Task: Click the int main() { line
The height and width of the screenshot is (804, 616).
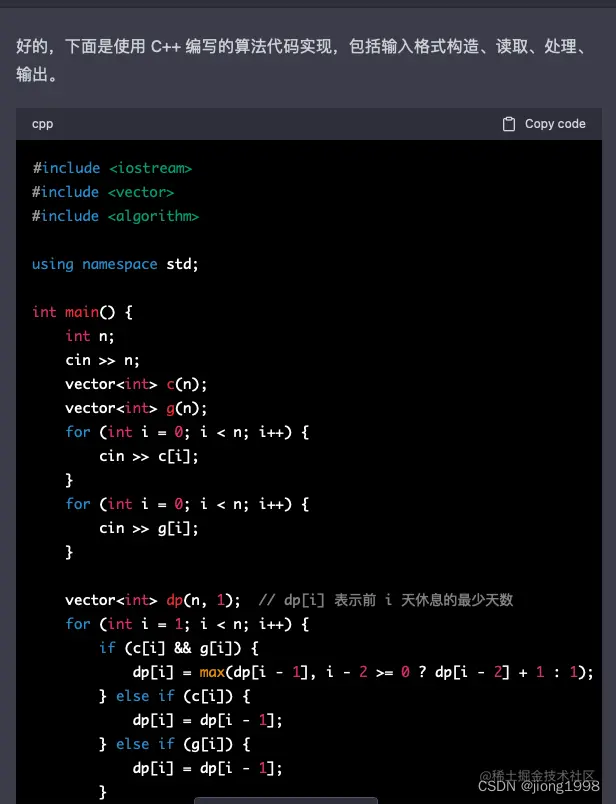Action: click(x=83, y=312)
